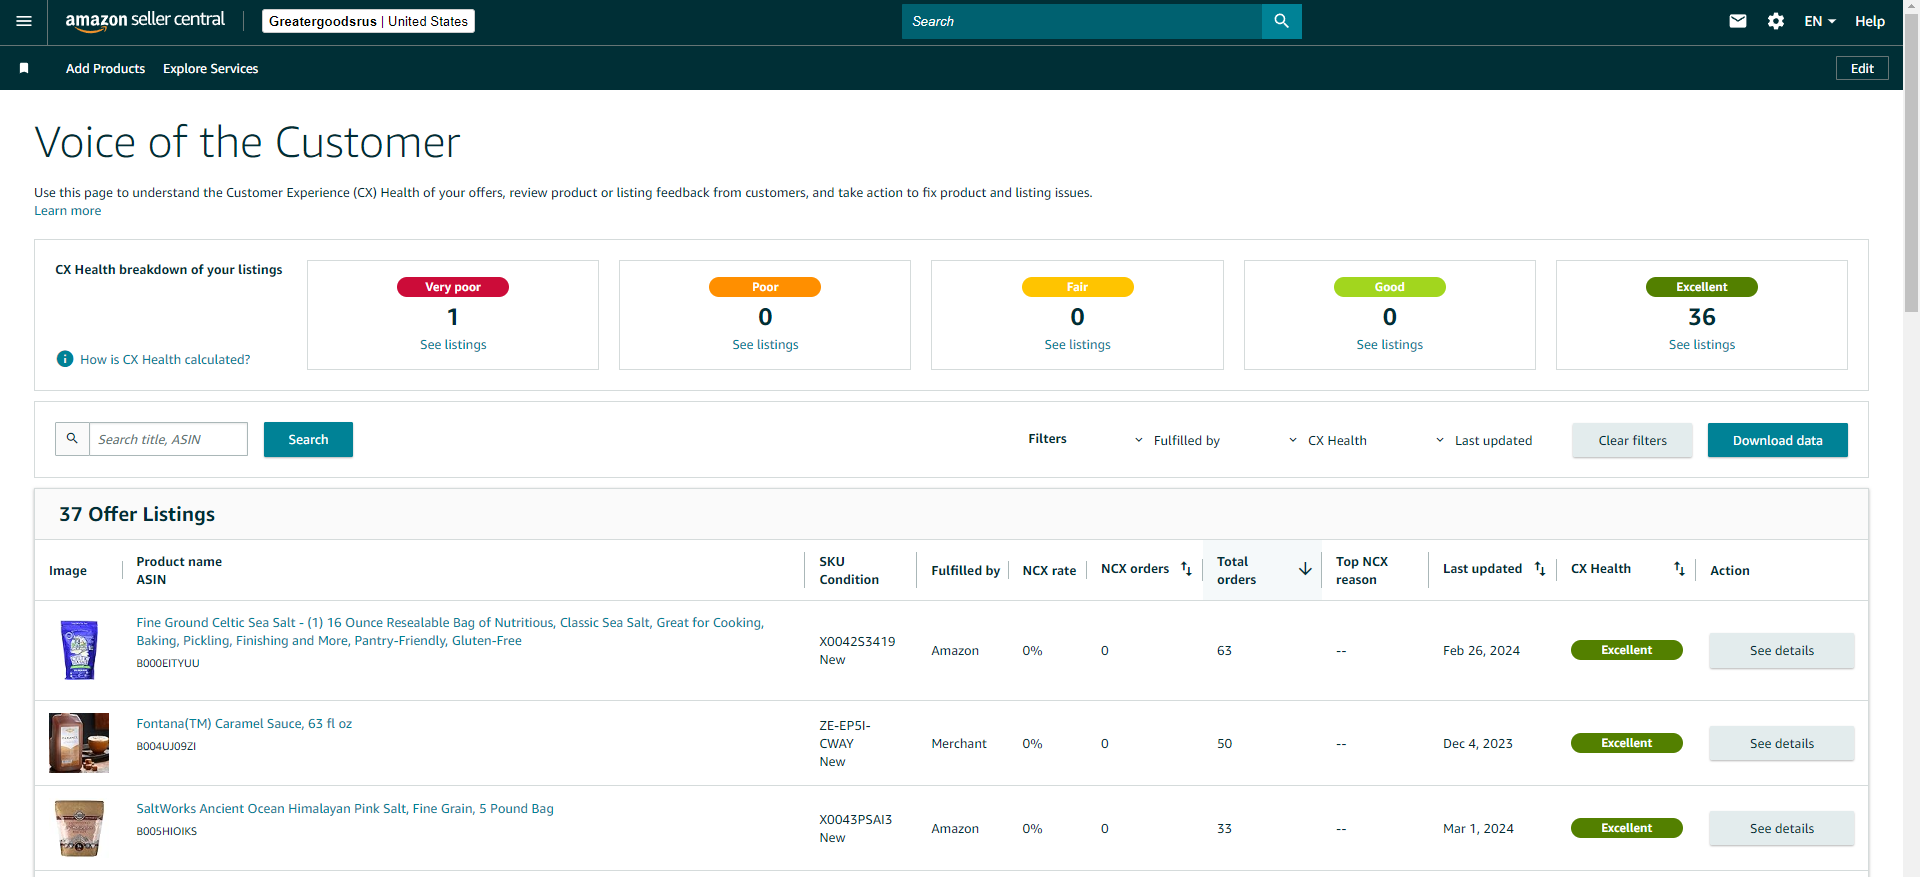Open Fine Ground Celtic Sea Salt product link

pos(450,631)
